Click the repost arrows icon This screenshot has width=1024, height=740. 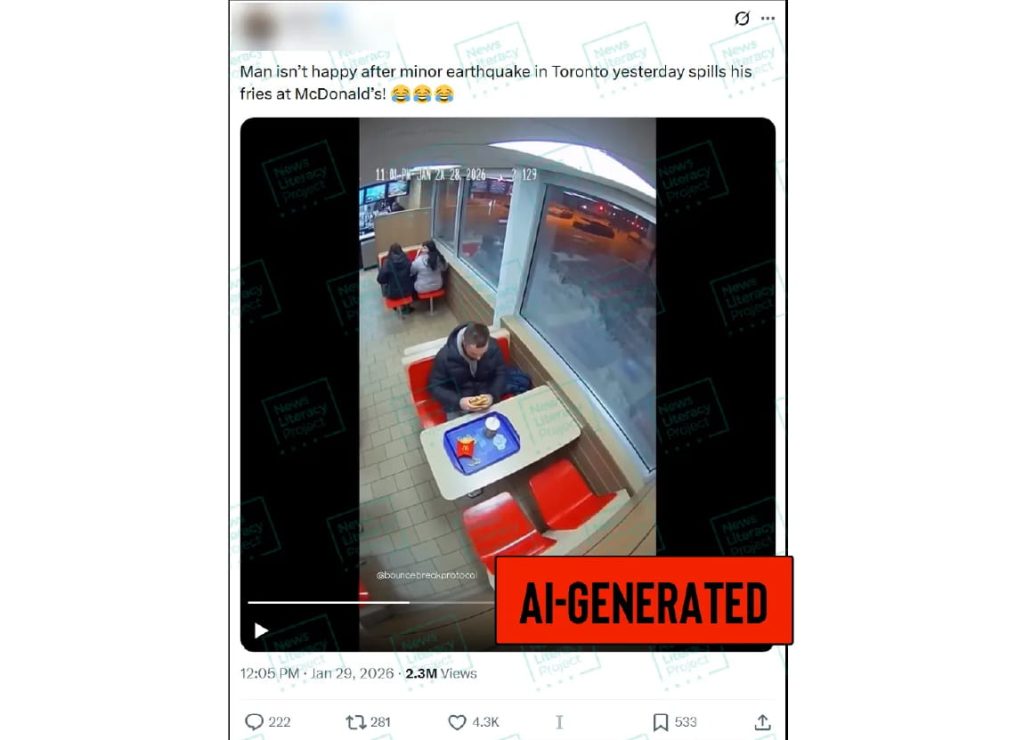(x=356, y=722)
